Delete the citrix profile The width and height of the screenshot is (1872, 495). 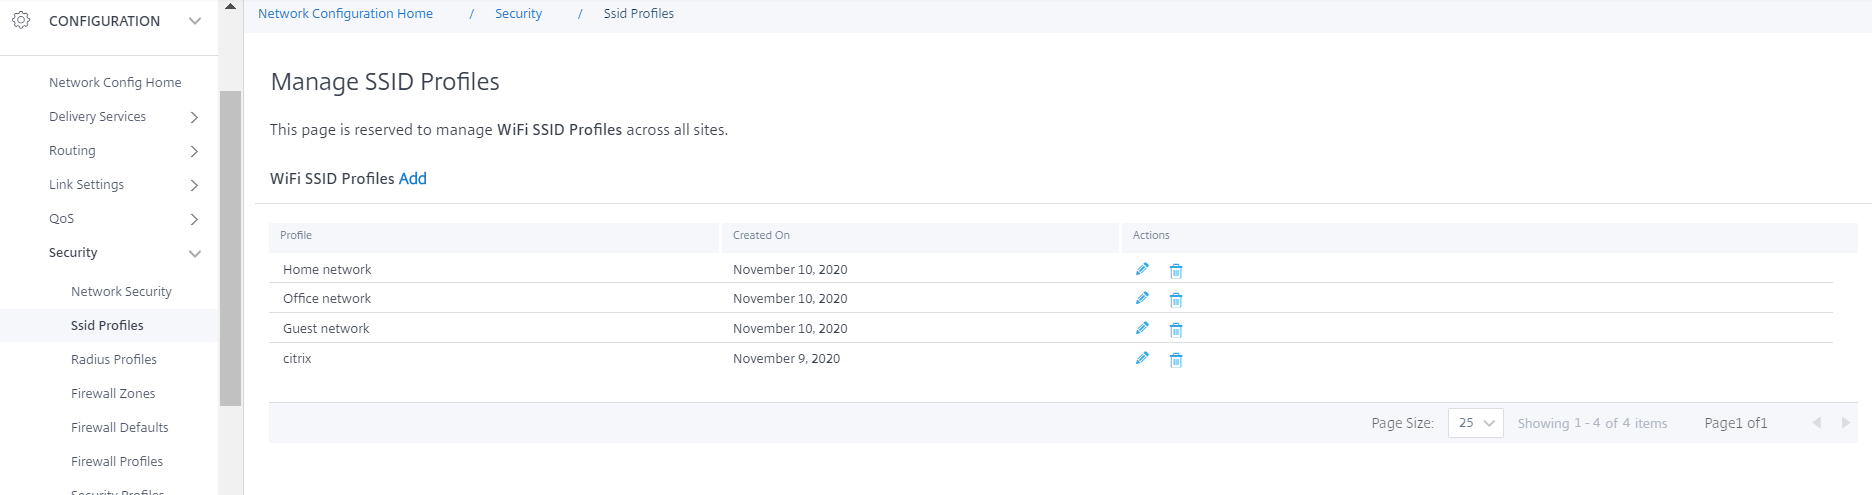click(x=1176, y=360)
